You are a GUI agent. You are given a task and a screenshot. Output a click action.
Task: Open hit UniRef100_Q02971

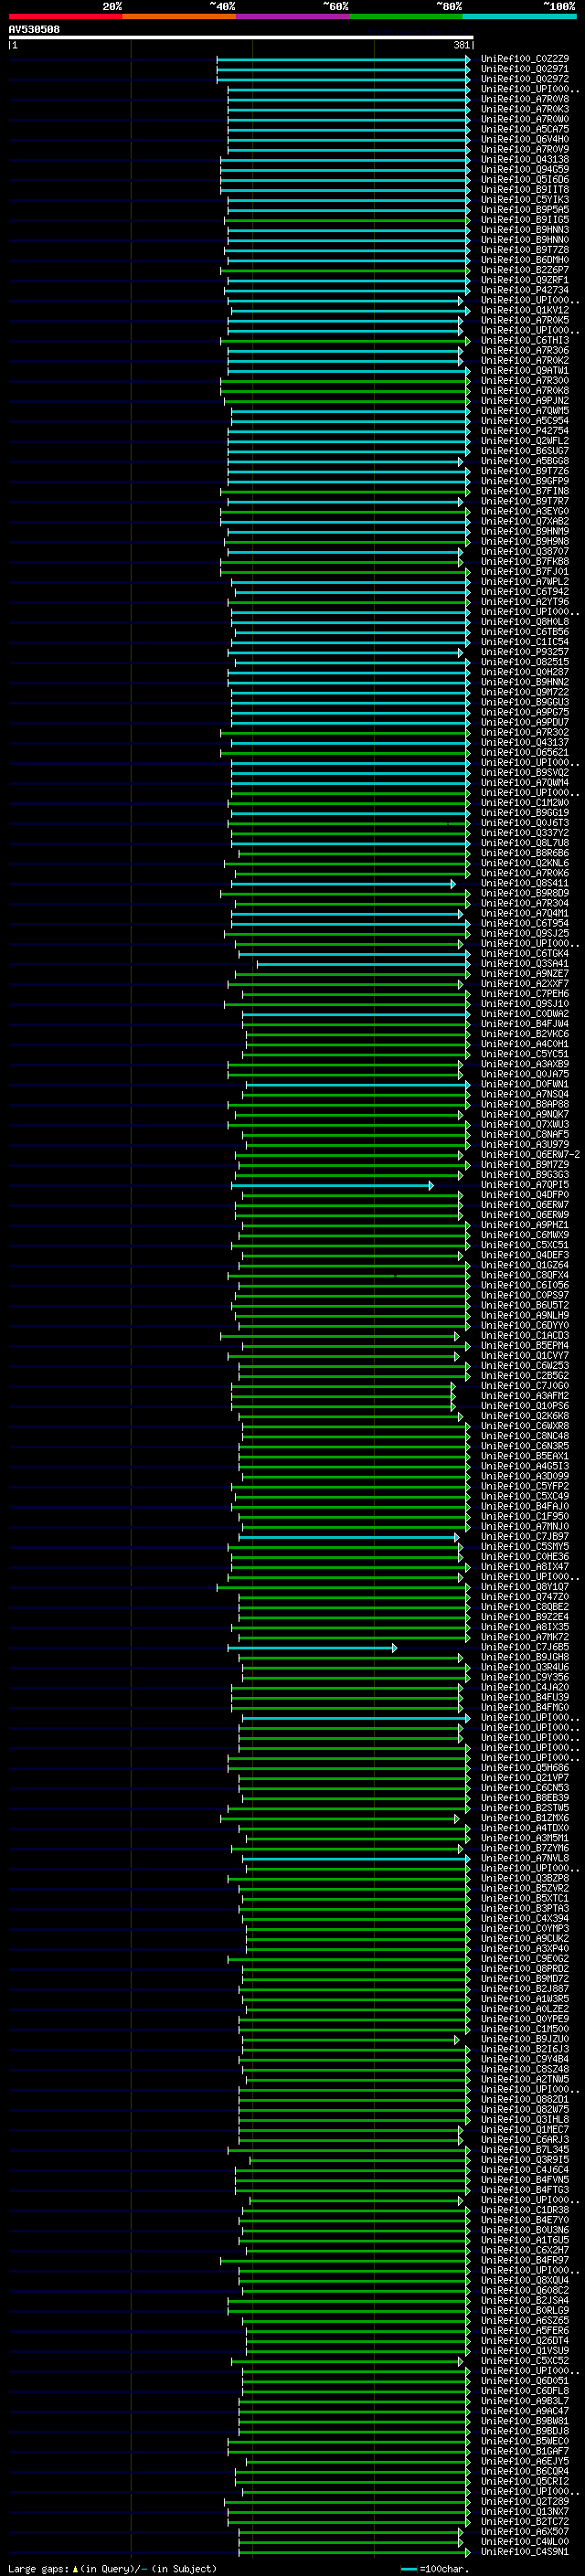tap(524, 69)
